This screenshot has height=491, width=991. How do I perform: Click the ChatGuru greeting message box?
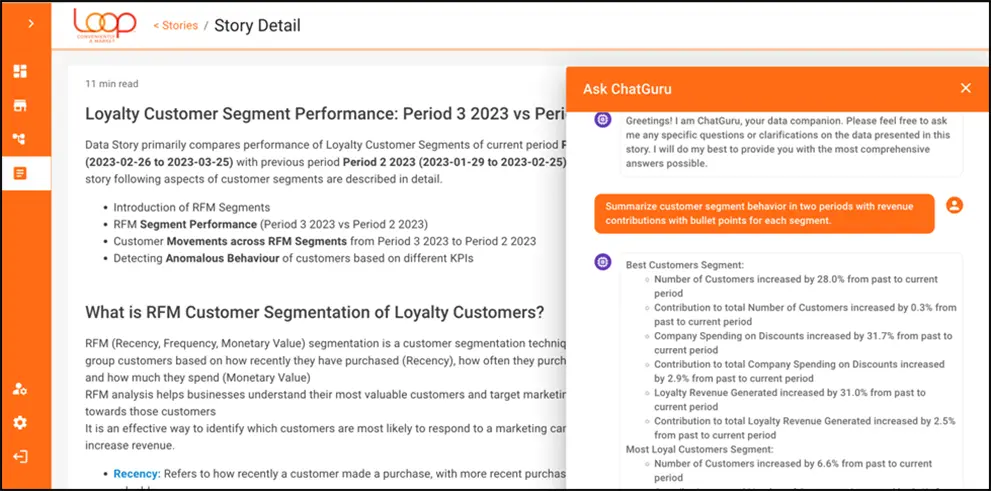pos(791,144)
